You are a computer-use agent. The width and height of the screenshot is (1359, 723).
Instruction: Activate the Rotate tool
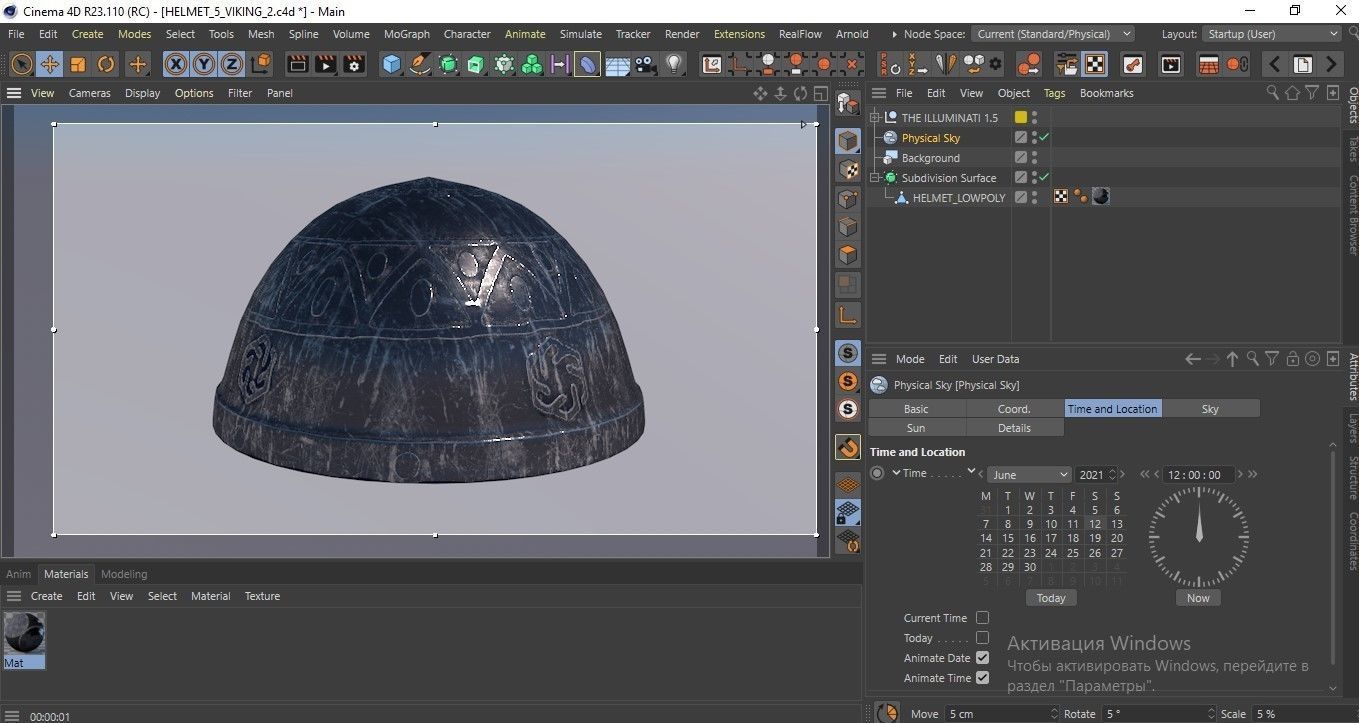coord(105,64)
